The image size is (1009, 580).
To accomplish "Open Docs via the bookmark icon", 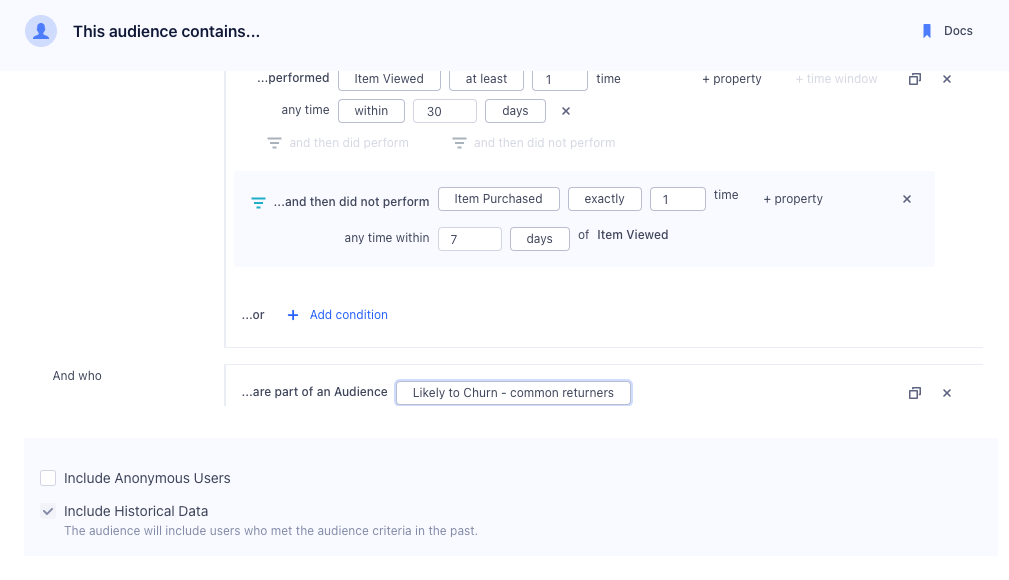I will [x=925, y=30].
